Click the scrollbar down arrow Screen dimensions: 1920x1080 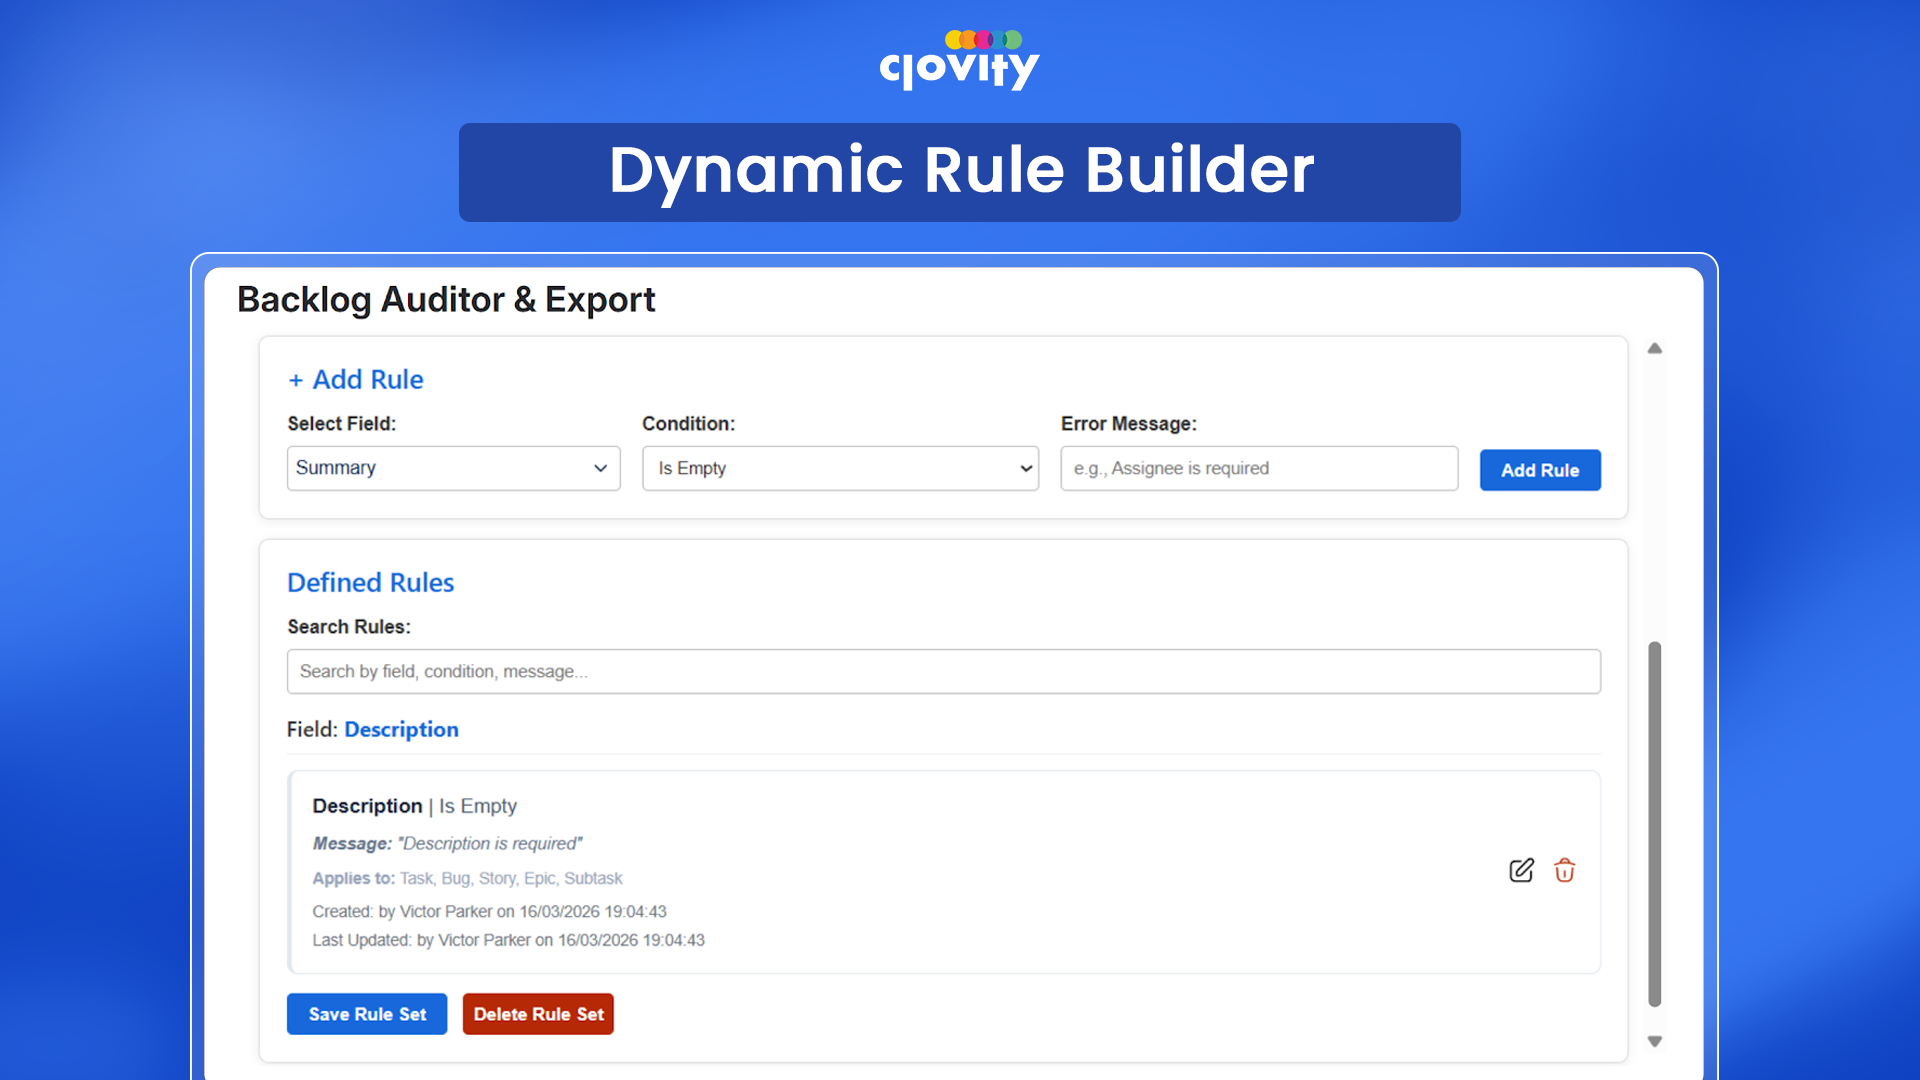click(1655, 1041)
